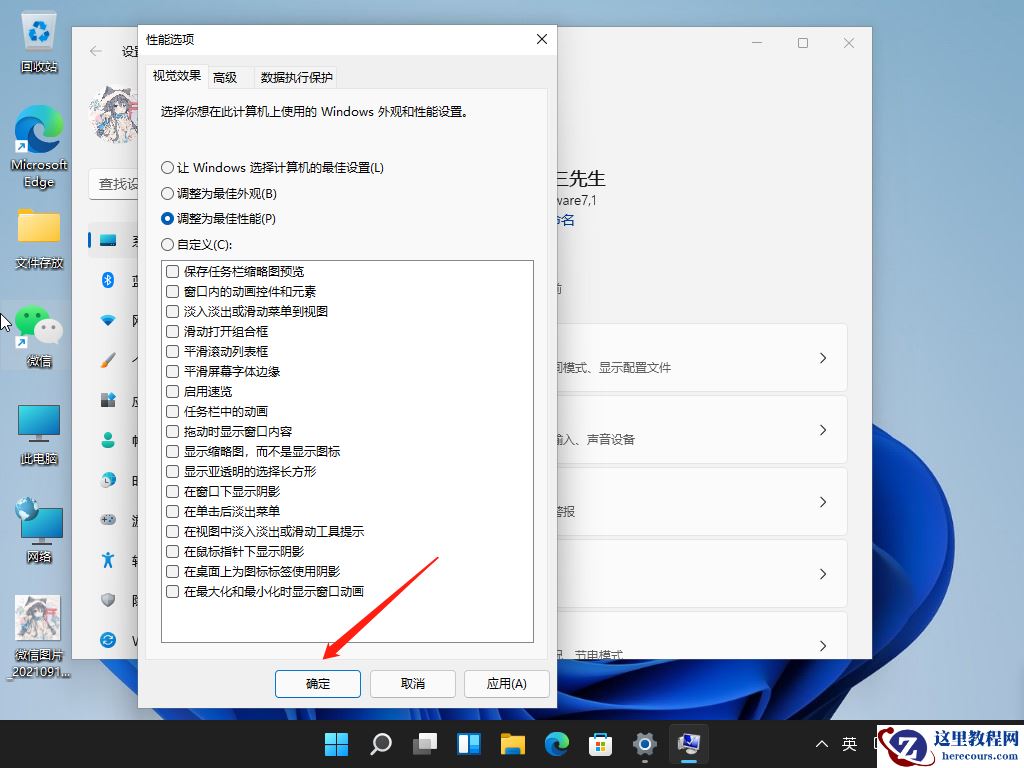
Task: Expand the 显示配置文件 settings row
Action: [822, 358]
